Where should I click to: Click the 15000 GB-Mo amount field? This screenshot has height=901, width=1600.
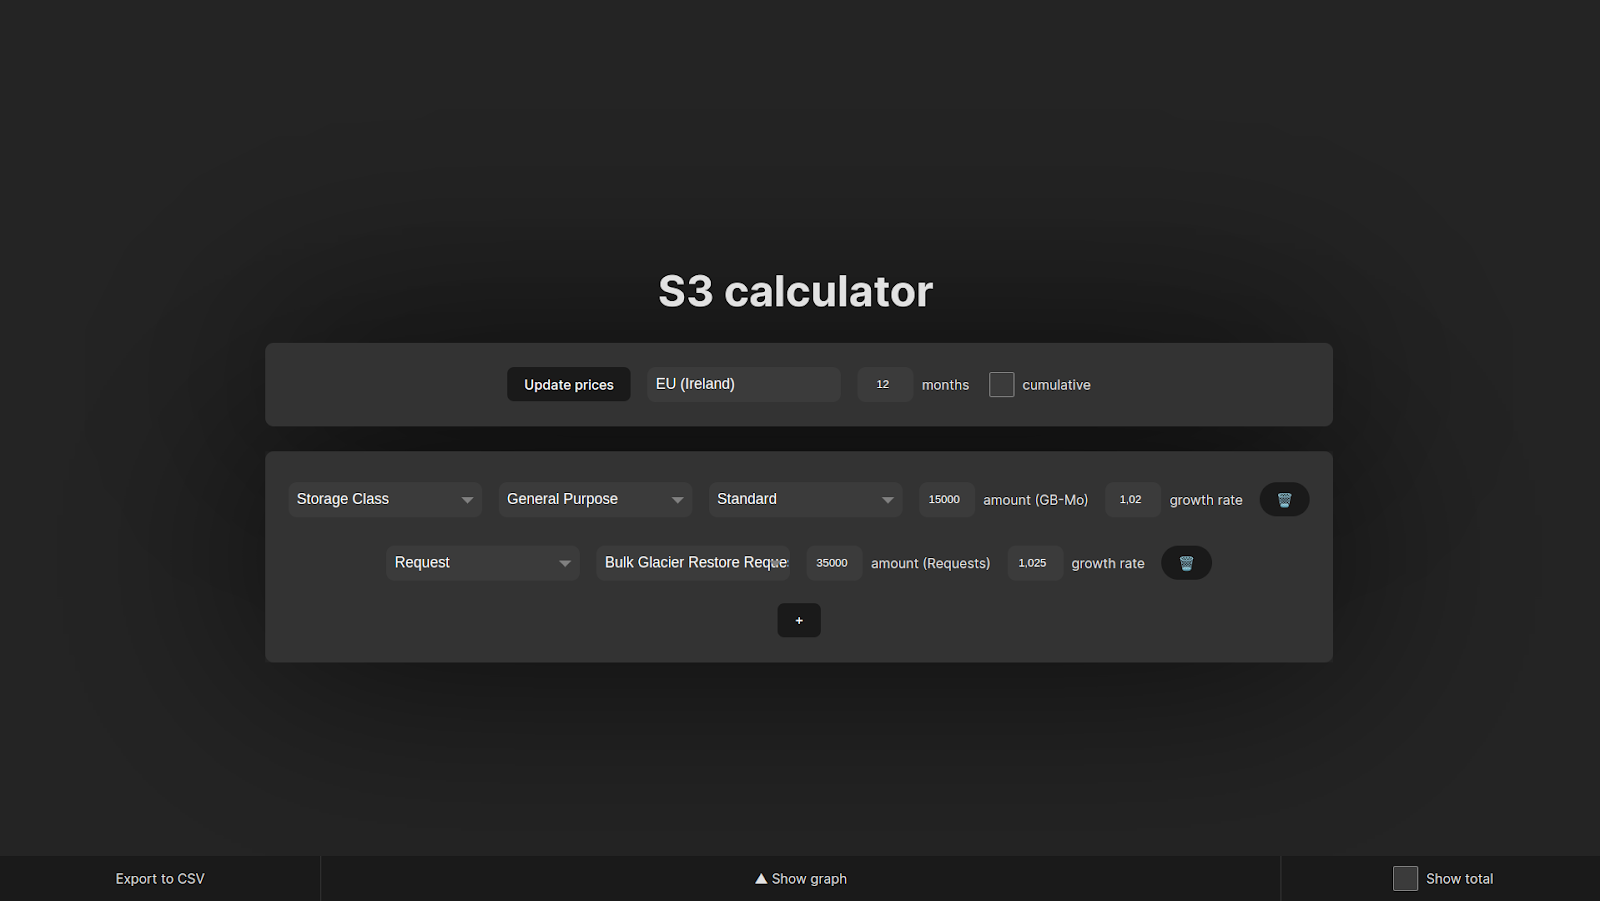click(946, 499)
